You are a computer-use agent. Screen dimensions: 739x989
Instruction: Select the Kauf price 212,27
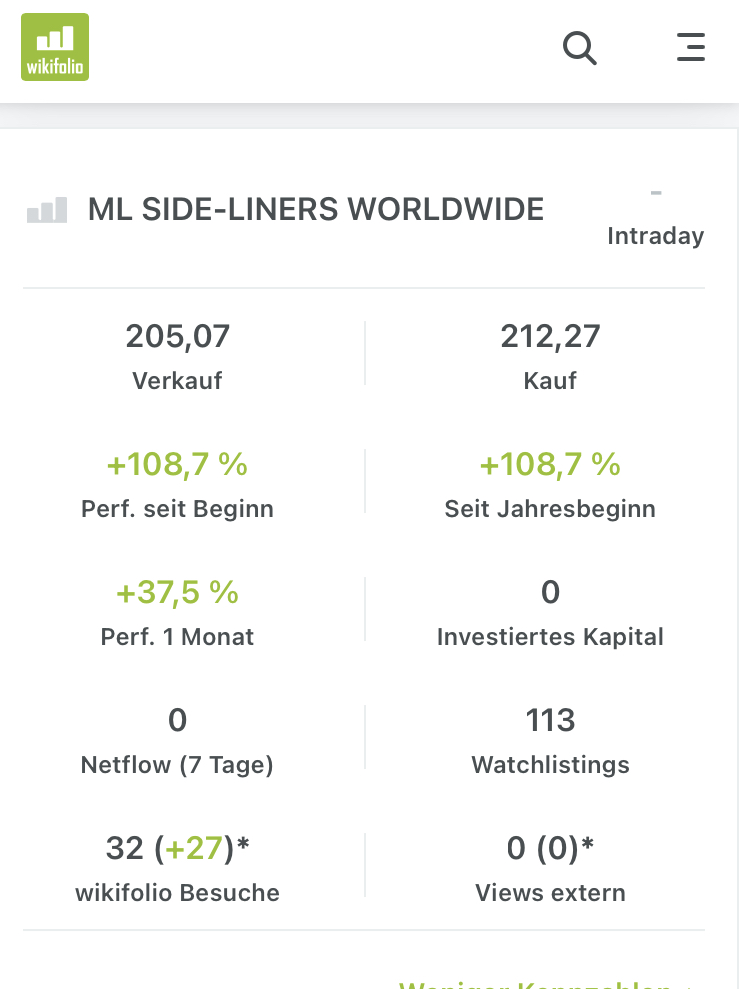550,337
